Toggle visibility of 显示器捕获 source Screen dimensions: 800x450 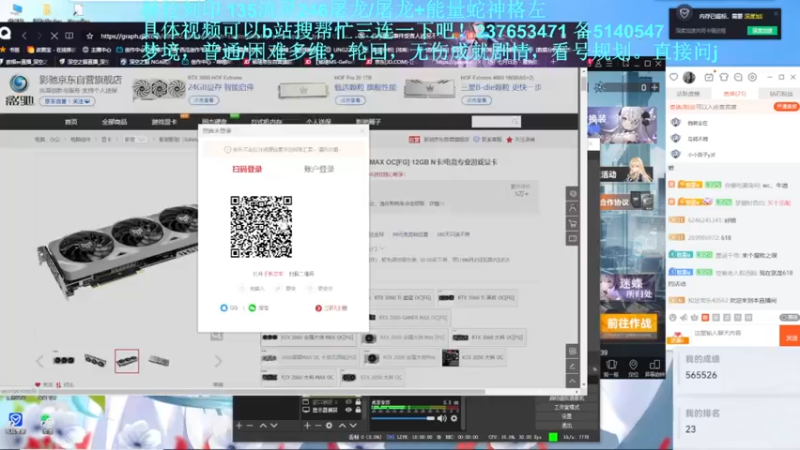coord(348,410)
